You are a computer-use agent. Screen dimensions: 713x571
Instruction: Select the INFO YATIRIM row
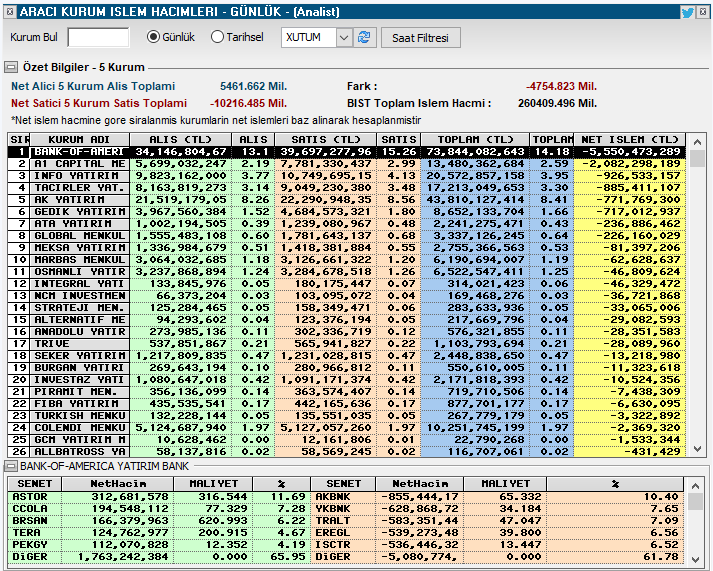point(346,176)
